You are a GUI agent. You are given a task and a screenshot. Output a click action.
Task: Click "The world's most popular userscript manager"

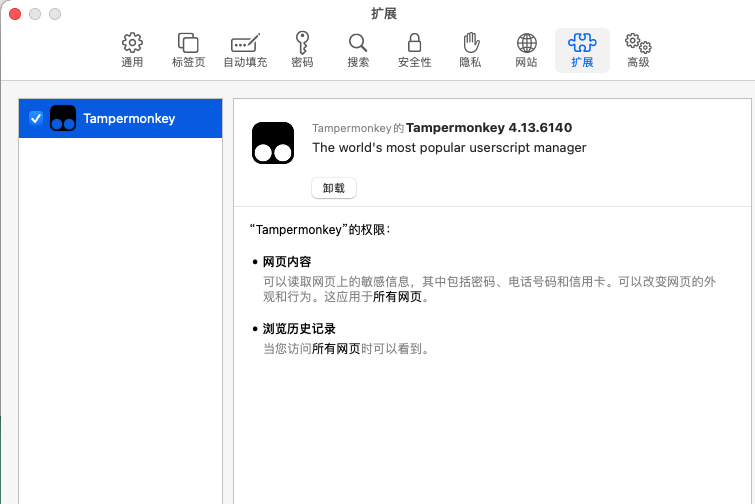(x=449, y=147)
